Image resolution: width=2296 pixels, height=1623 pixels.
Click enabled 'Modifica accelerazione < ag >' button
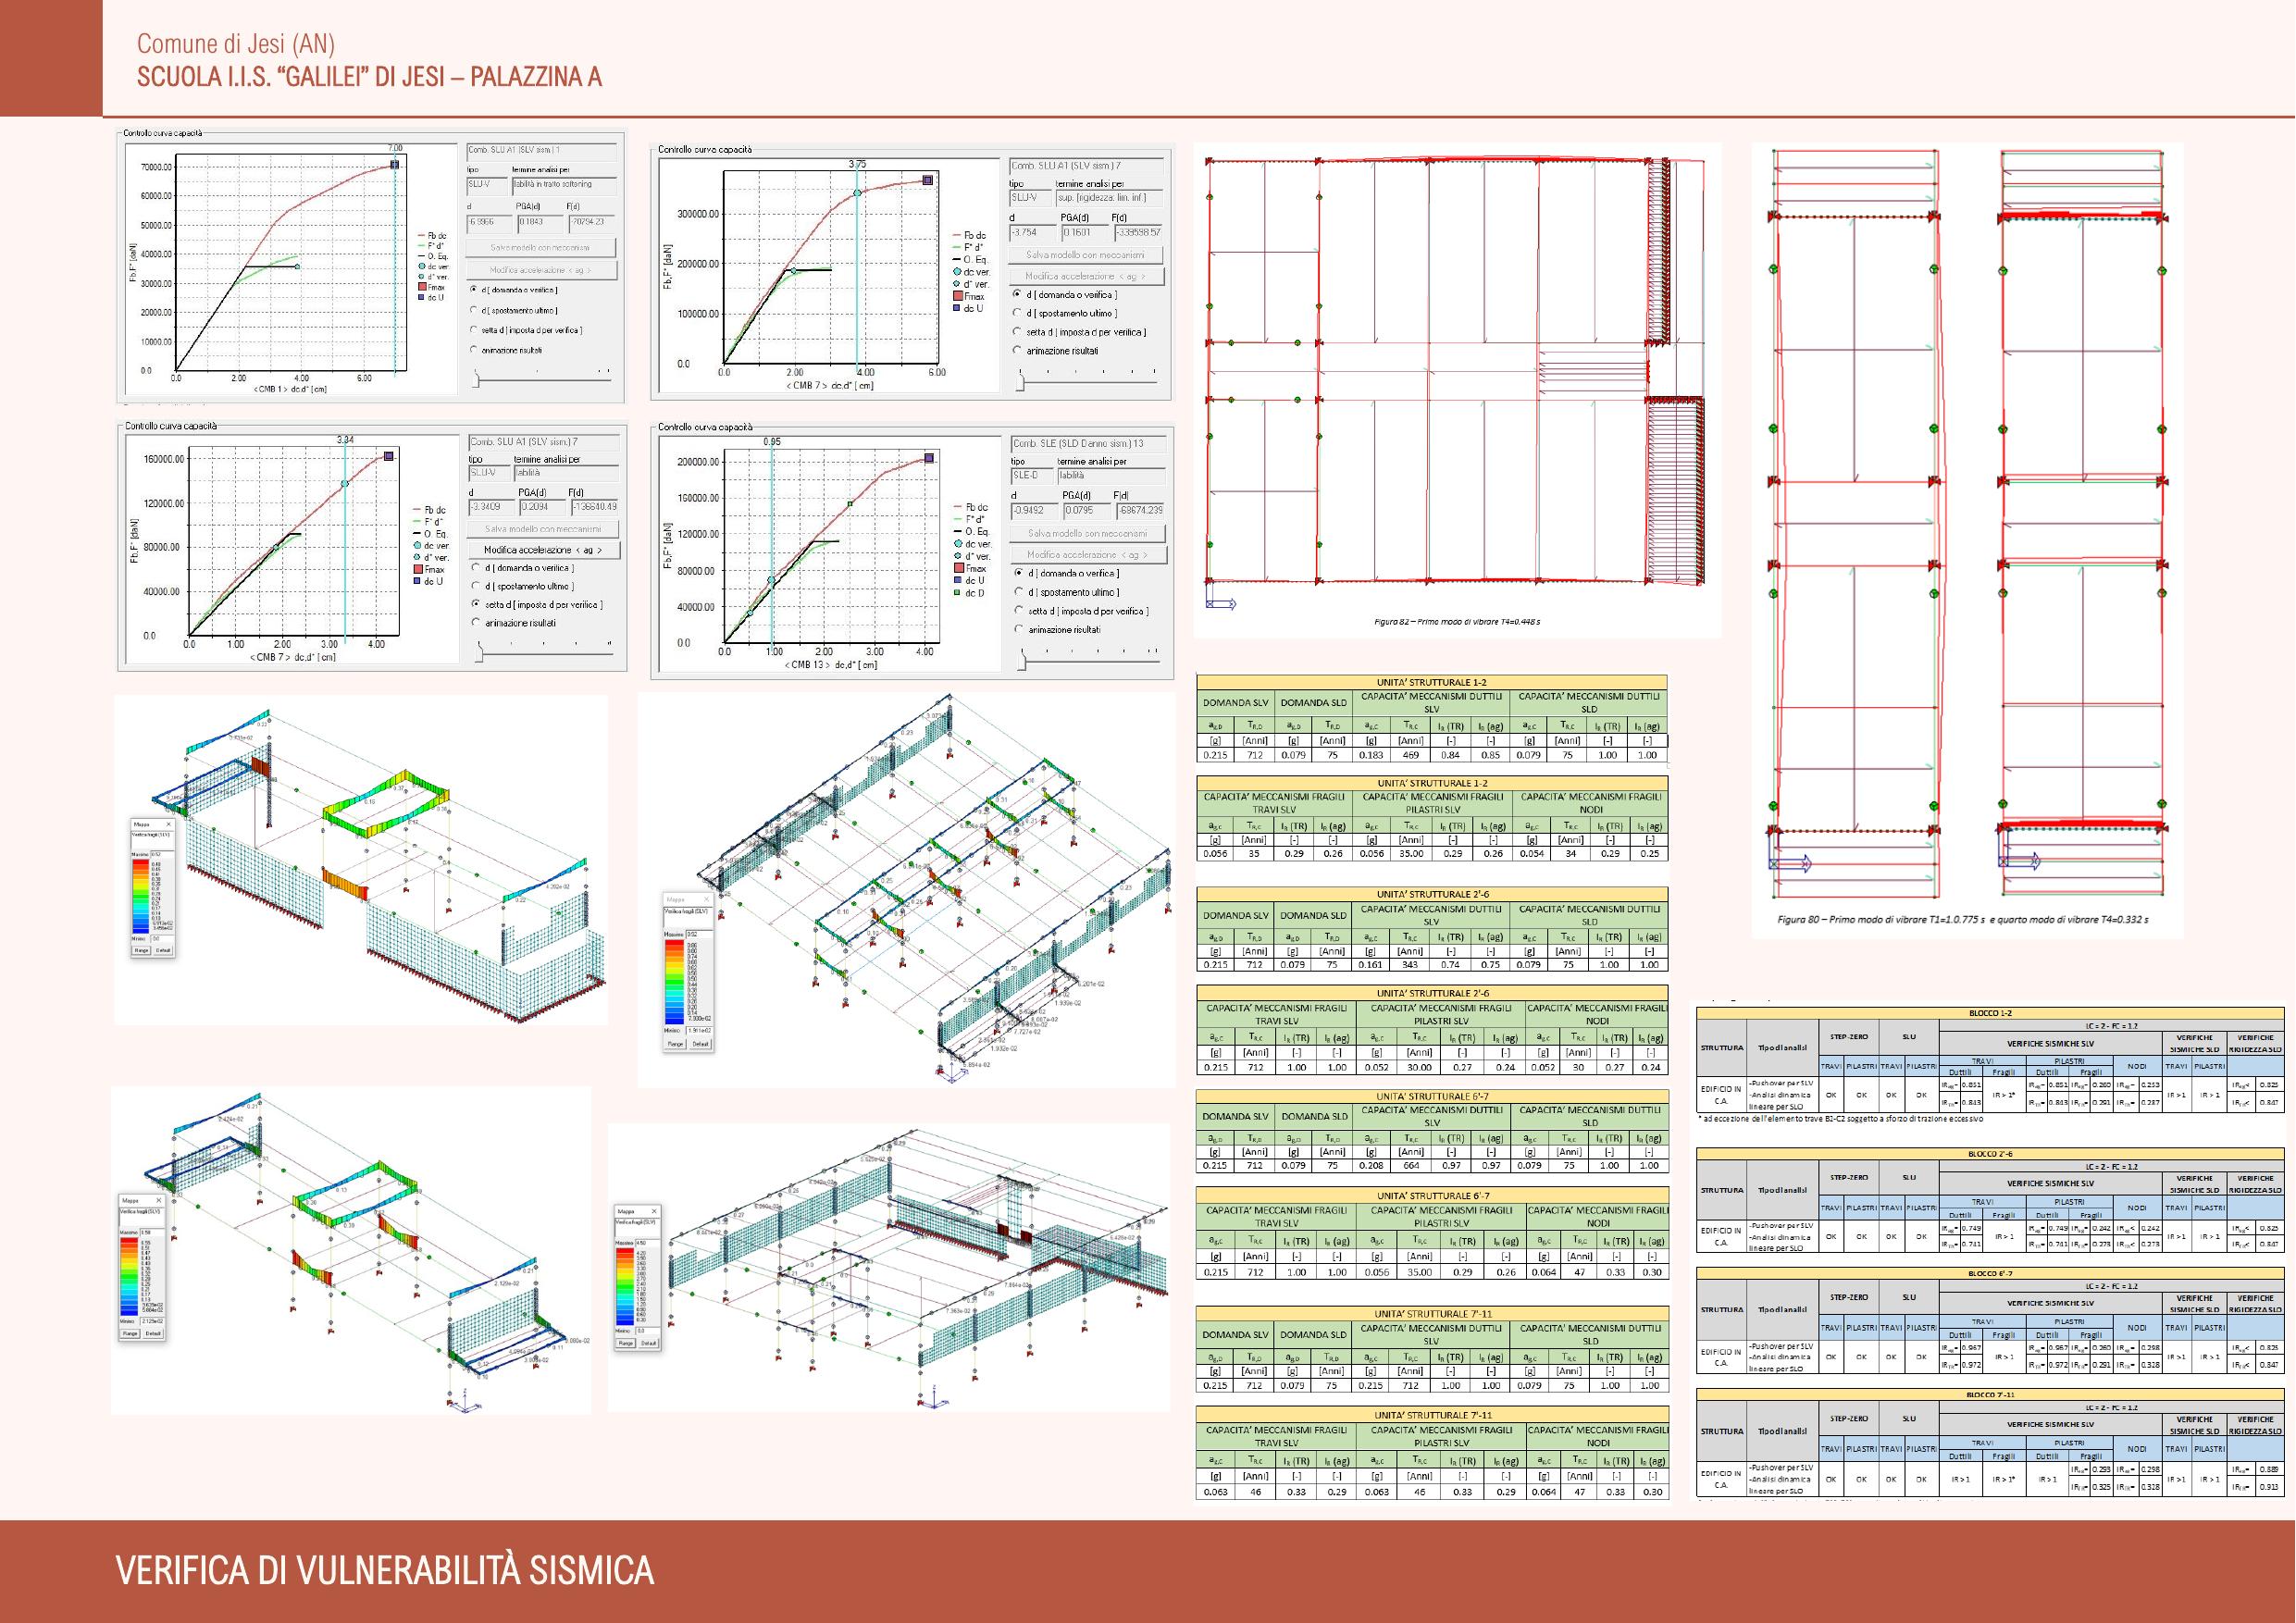(543, 550)
